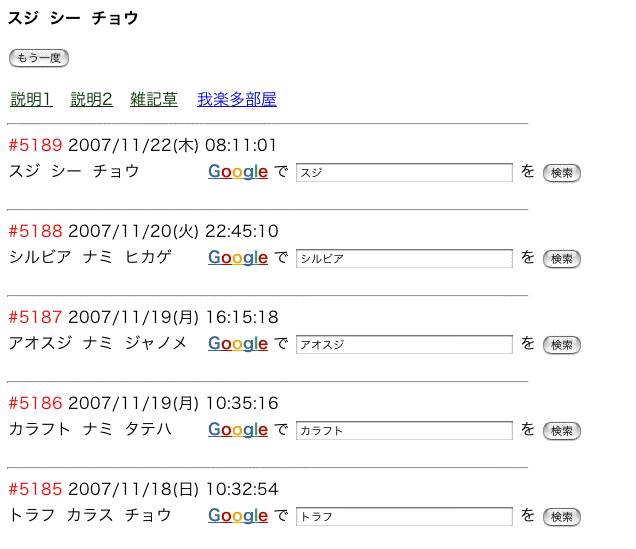Click the Google logo in entry #5188
The height and width of the screenshot is (549, 636).
click(x=238, y=258)
